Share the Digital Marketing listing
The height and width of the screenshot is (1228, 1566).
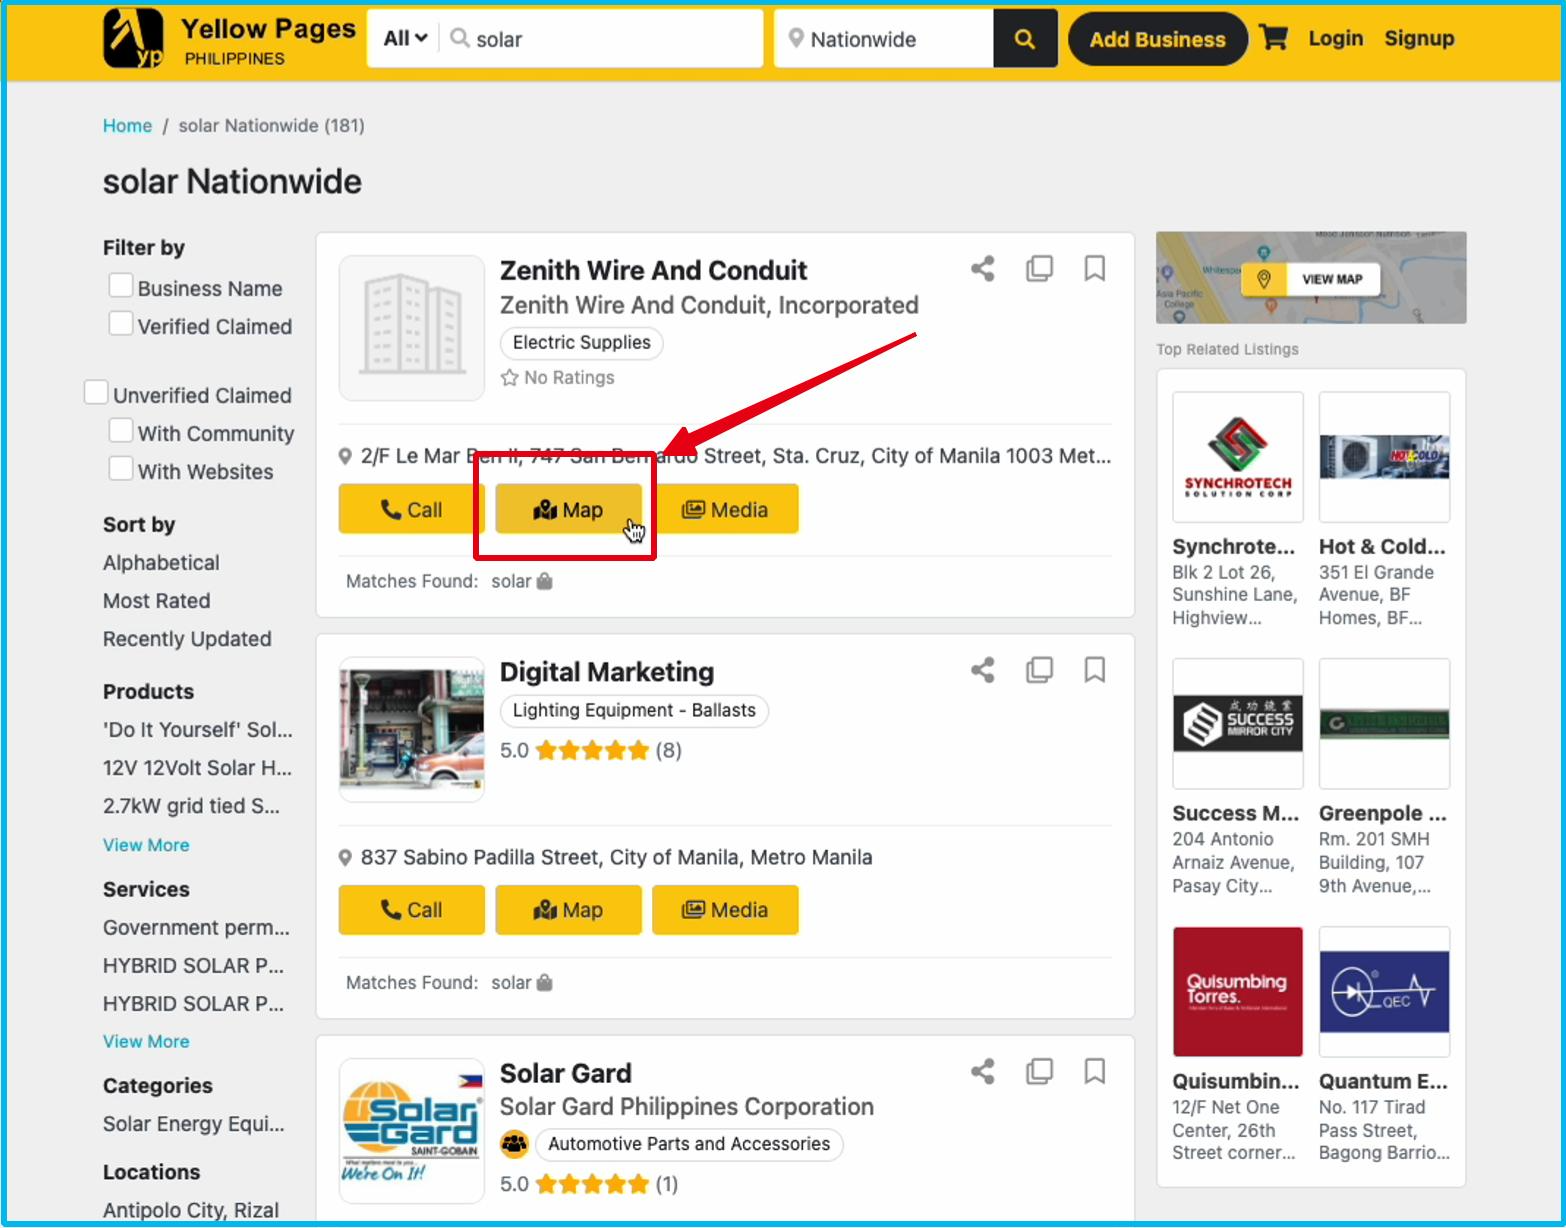click(x=983, y=669)
